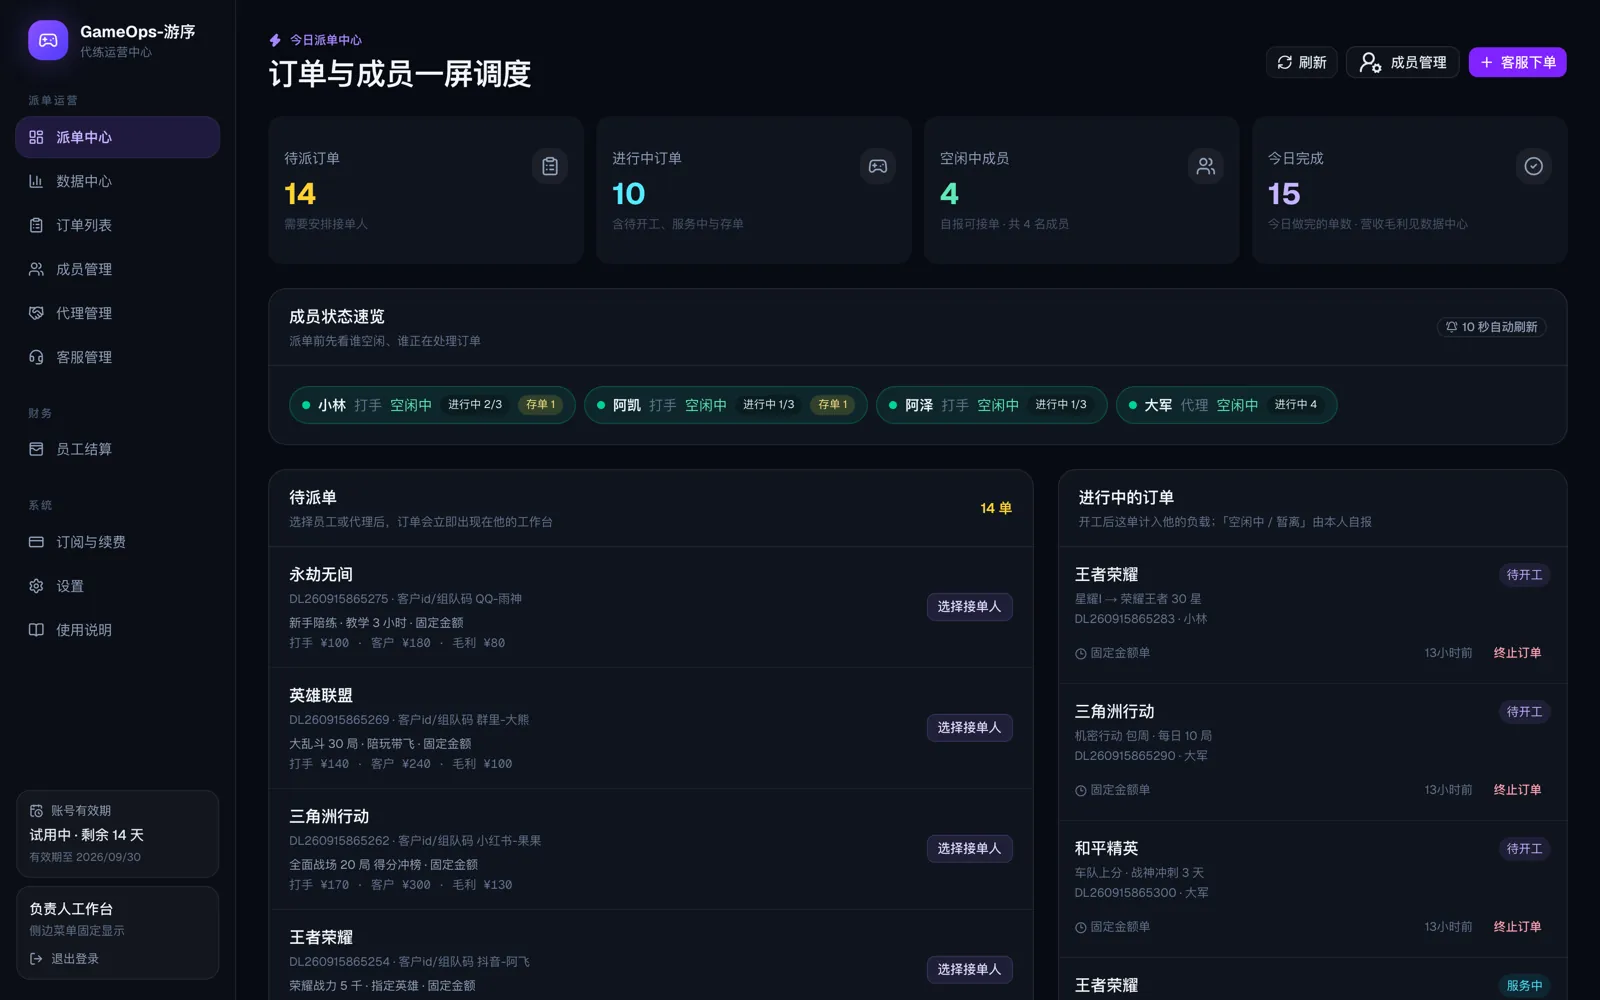Choose 选择接单人 for 三角洲行动 pending order
The height and width of the screenshot is (1000, 1600).
pyautogui.click(x=969, y=849)
